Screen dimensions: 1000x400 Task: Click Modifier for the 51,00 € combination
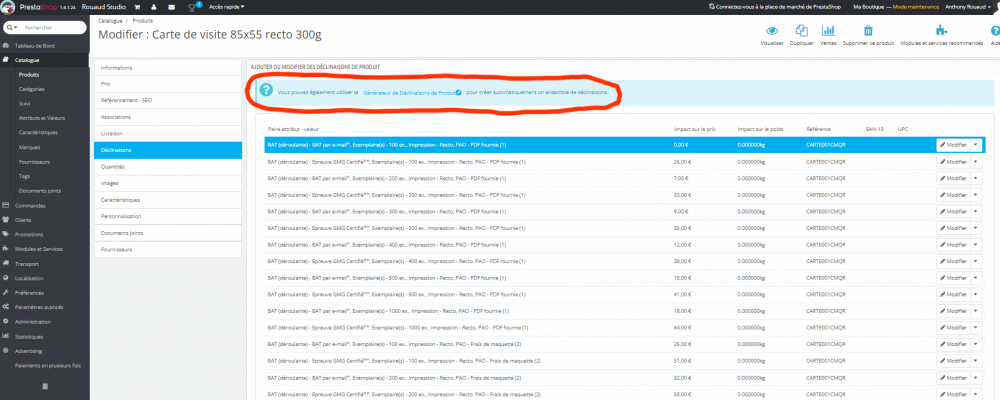click(x=953, y=360)
